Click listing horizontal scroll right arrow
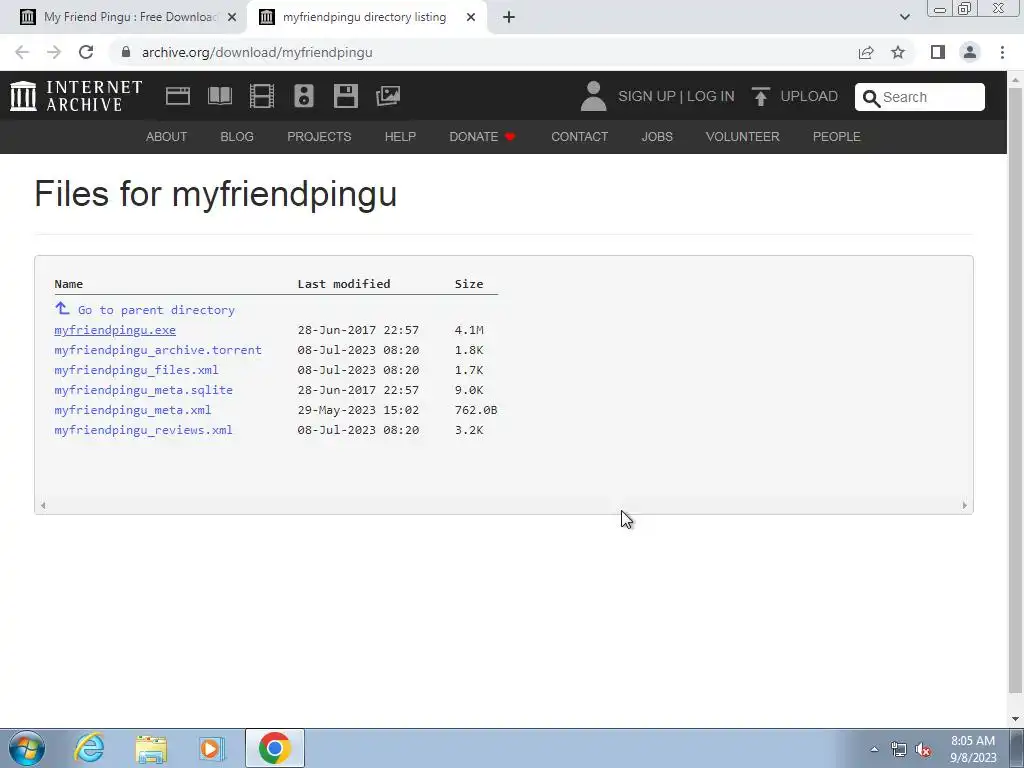 [x=965, y=505]
